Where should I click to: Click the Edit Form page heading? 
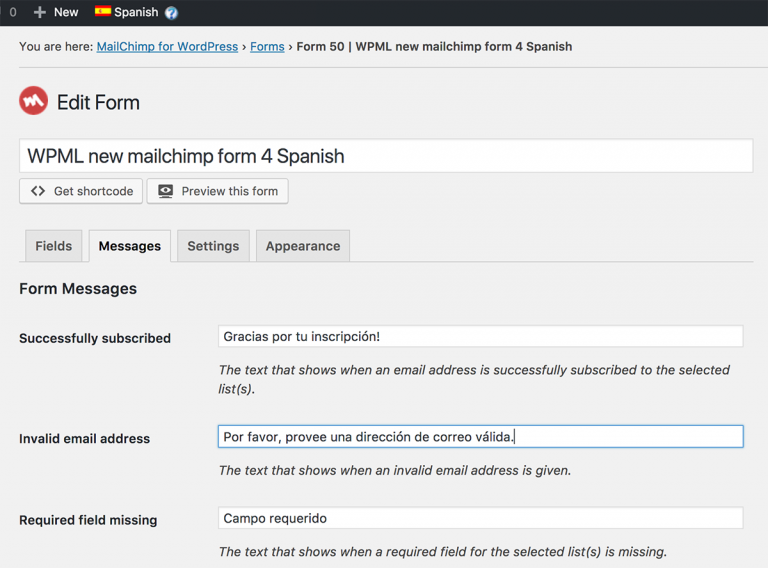tap(98, 102)
